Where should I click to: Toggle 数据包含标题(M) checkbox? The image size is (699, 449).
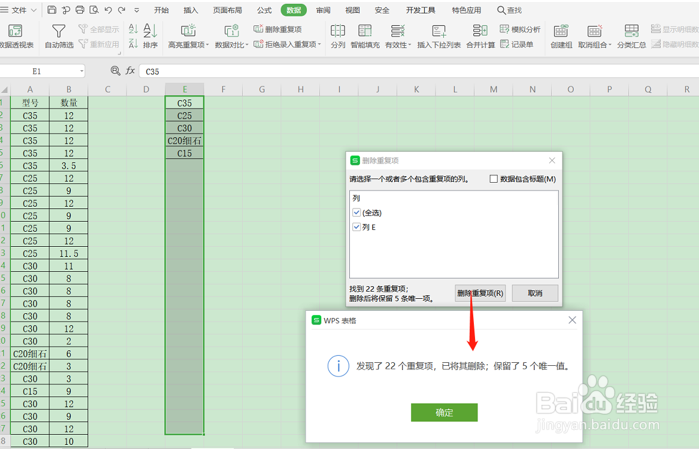pos(493,179)
